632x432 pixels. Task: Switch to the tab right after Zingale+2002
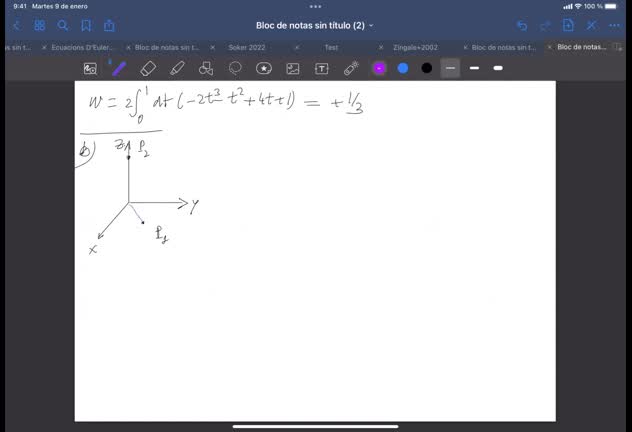coord(504,48)
